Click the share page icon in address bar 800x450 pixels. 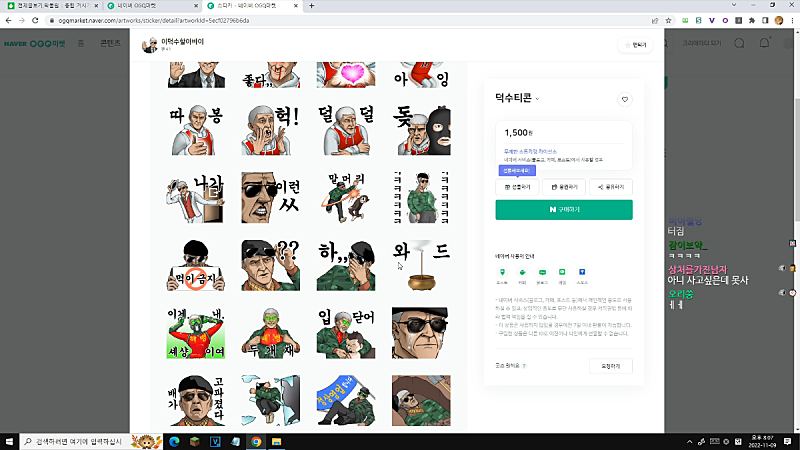(655, 20)
